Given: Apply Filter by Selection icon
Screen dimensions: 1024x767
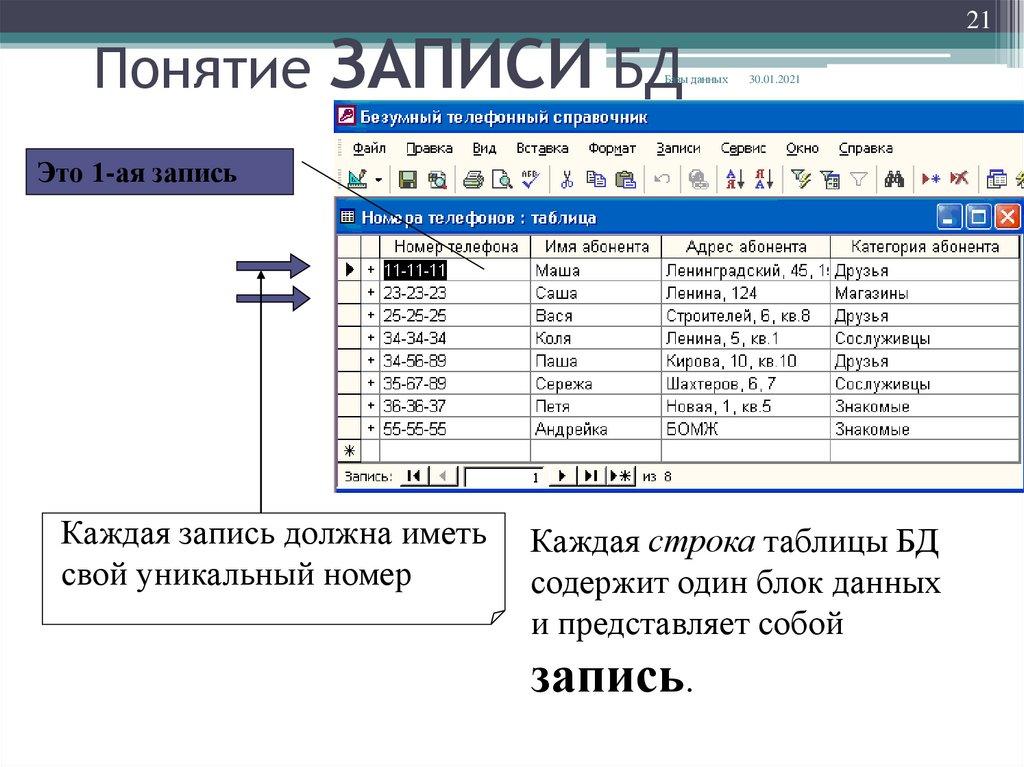Looking at the screenshot, I should (x=801, y=180).
